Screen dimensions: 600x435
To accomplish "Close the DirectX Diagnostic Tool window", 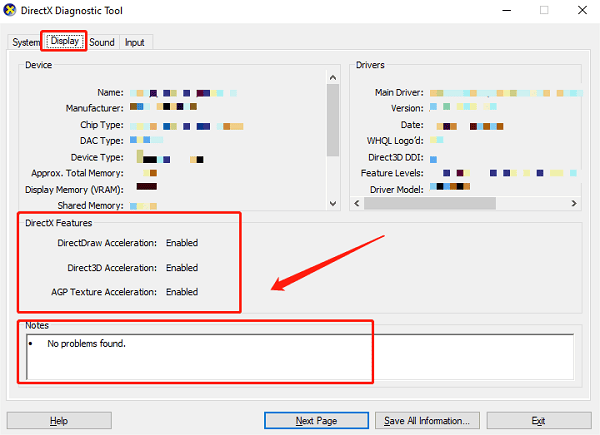I will [582, 10].
